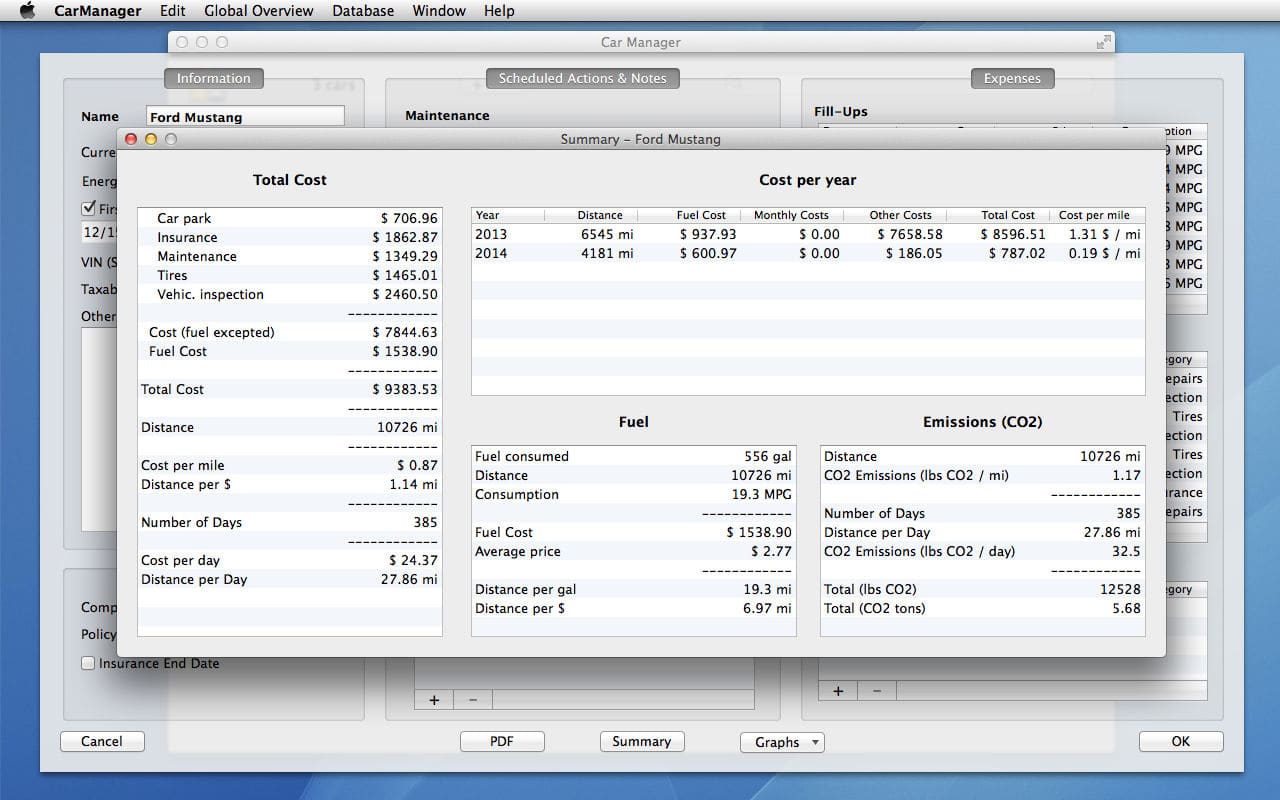Viewport: 1280px width, 800px height.
Task: Click the Cancel button
Action: click(x=102, y=741)
